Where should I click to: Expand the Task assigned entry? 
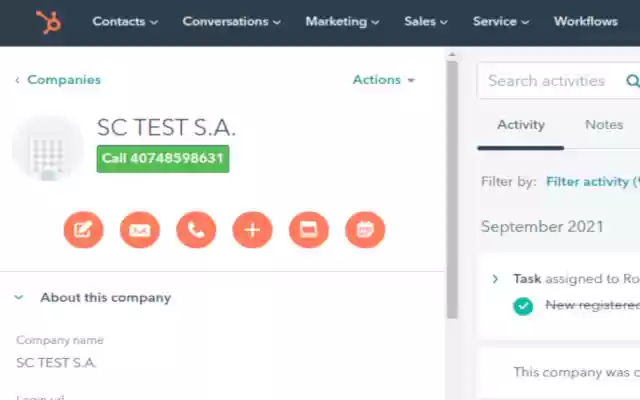coord(495,279)
